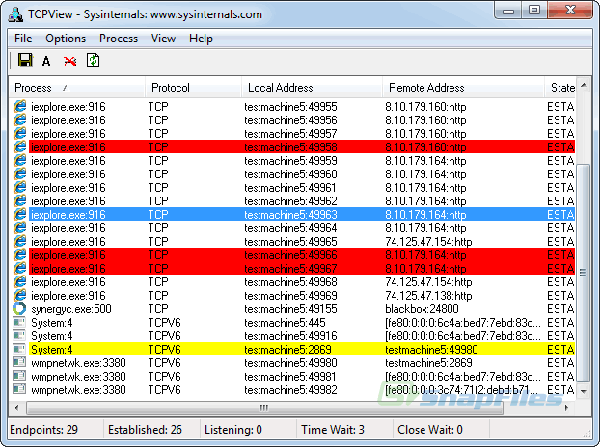Viewport: 600px width, 447px height.
Task: Sort by the Local Address column header
Action: [312, 88]
